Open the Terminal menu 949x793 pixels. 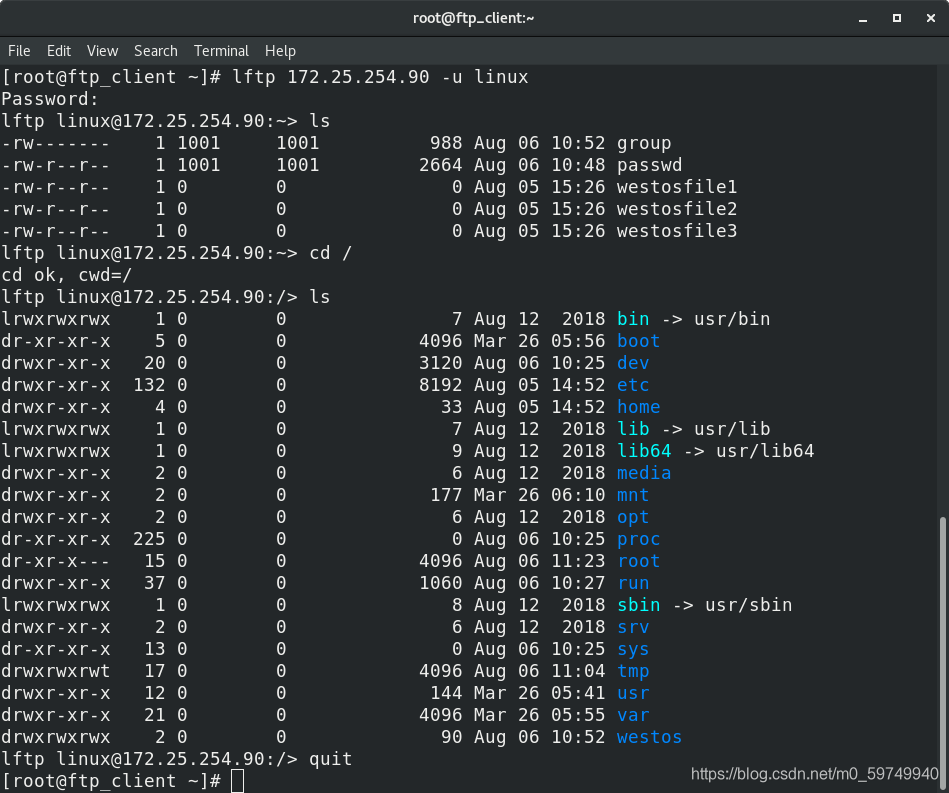[221, 51]
